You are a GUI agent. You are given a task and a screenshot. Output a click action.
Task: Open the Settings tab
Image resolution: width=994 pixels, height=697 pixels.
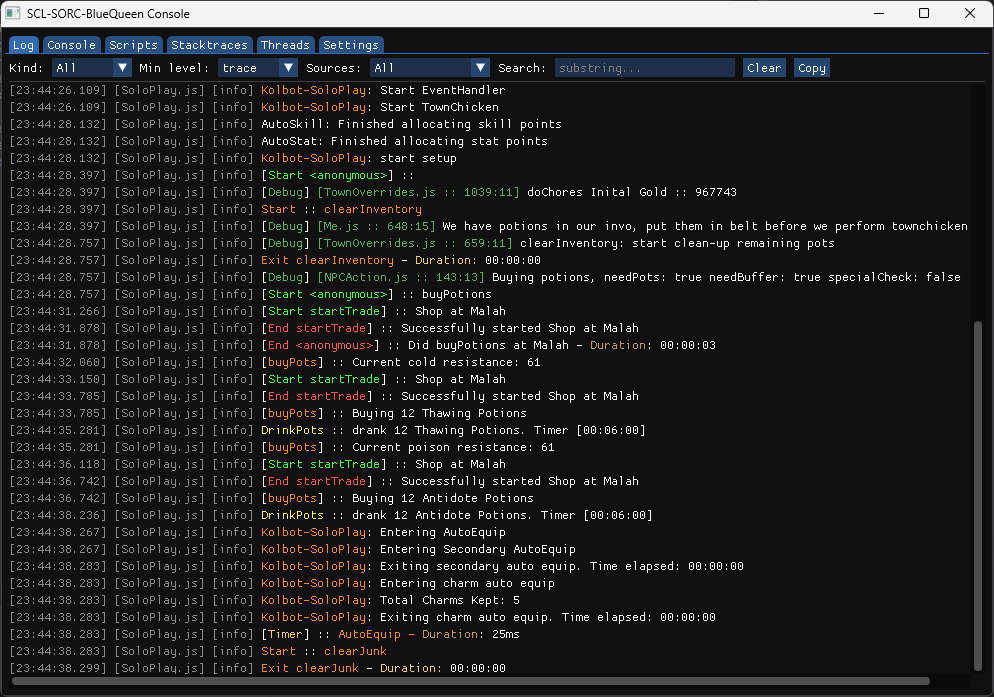coord(351,45)
